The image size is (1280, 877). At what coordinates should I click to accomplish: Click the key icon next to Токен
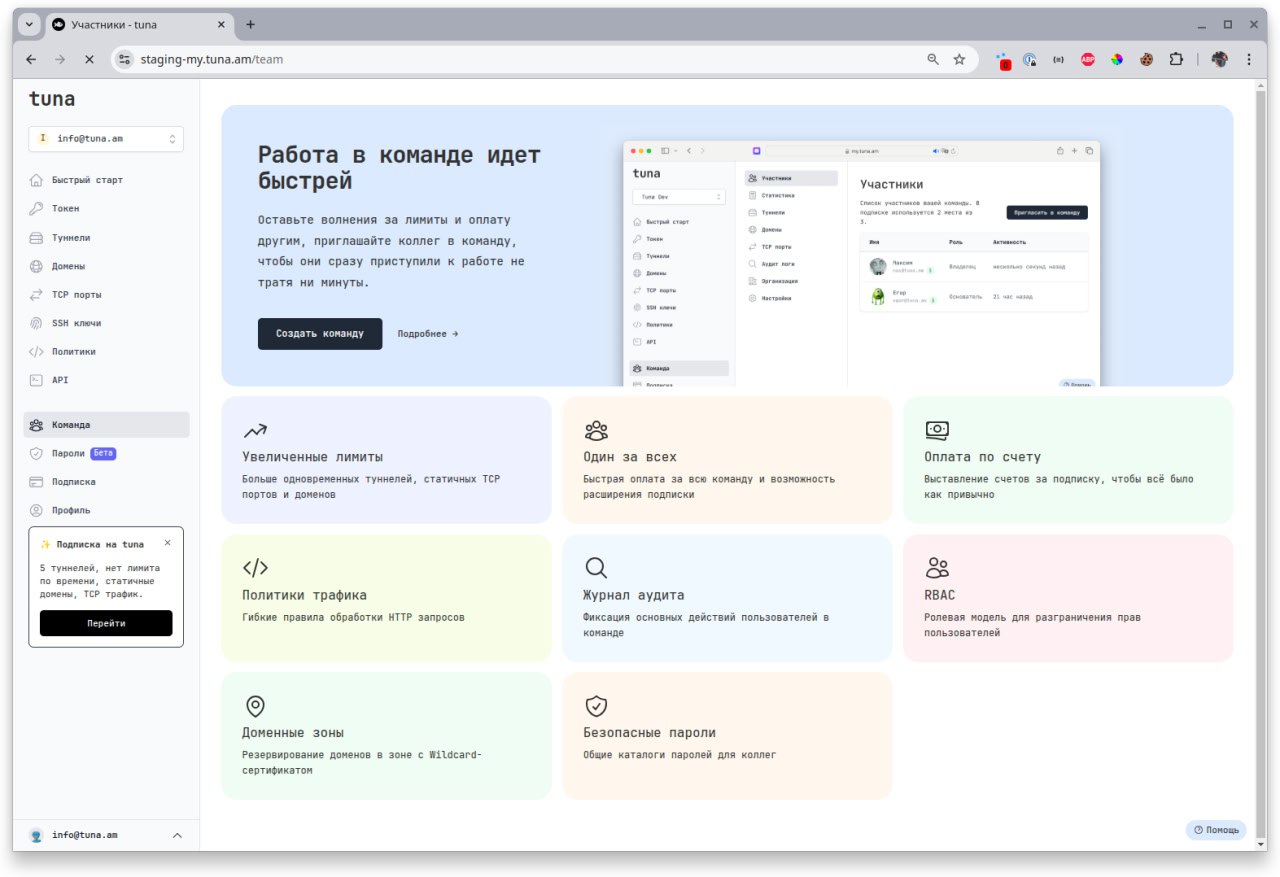(36, 209)
